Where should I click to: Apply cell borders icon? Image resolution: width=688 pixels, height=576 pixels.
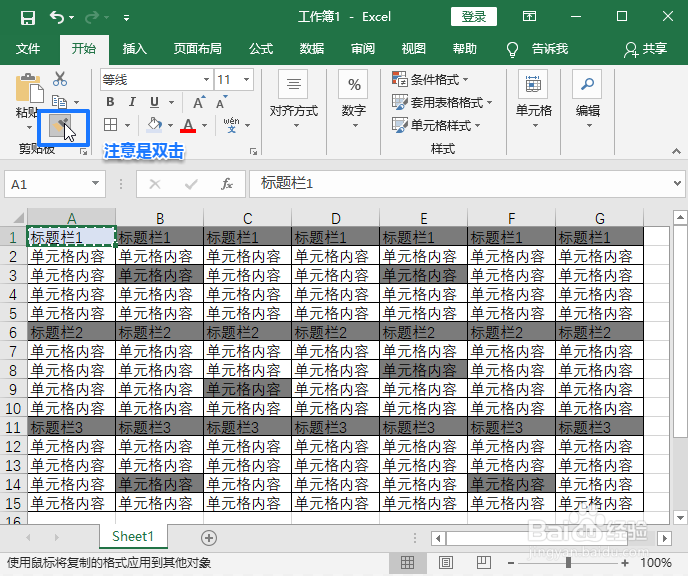(111, 125)
